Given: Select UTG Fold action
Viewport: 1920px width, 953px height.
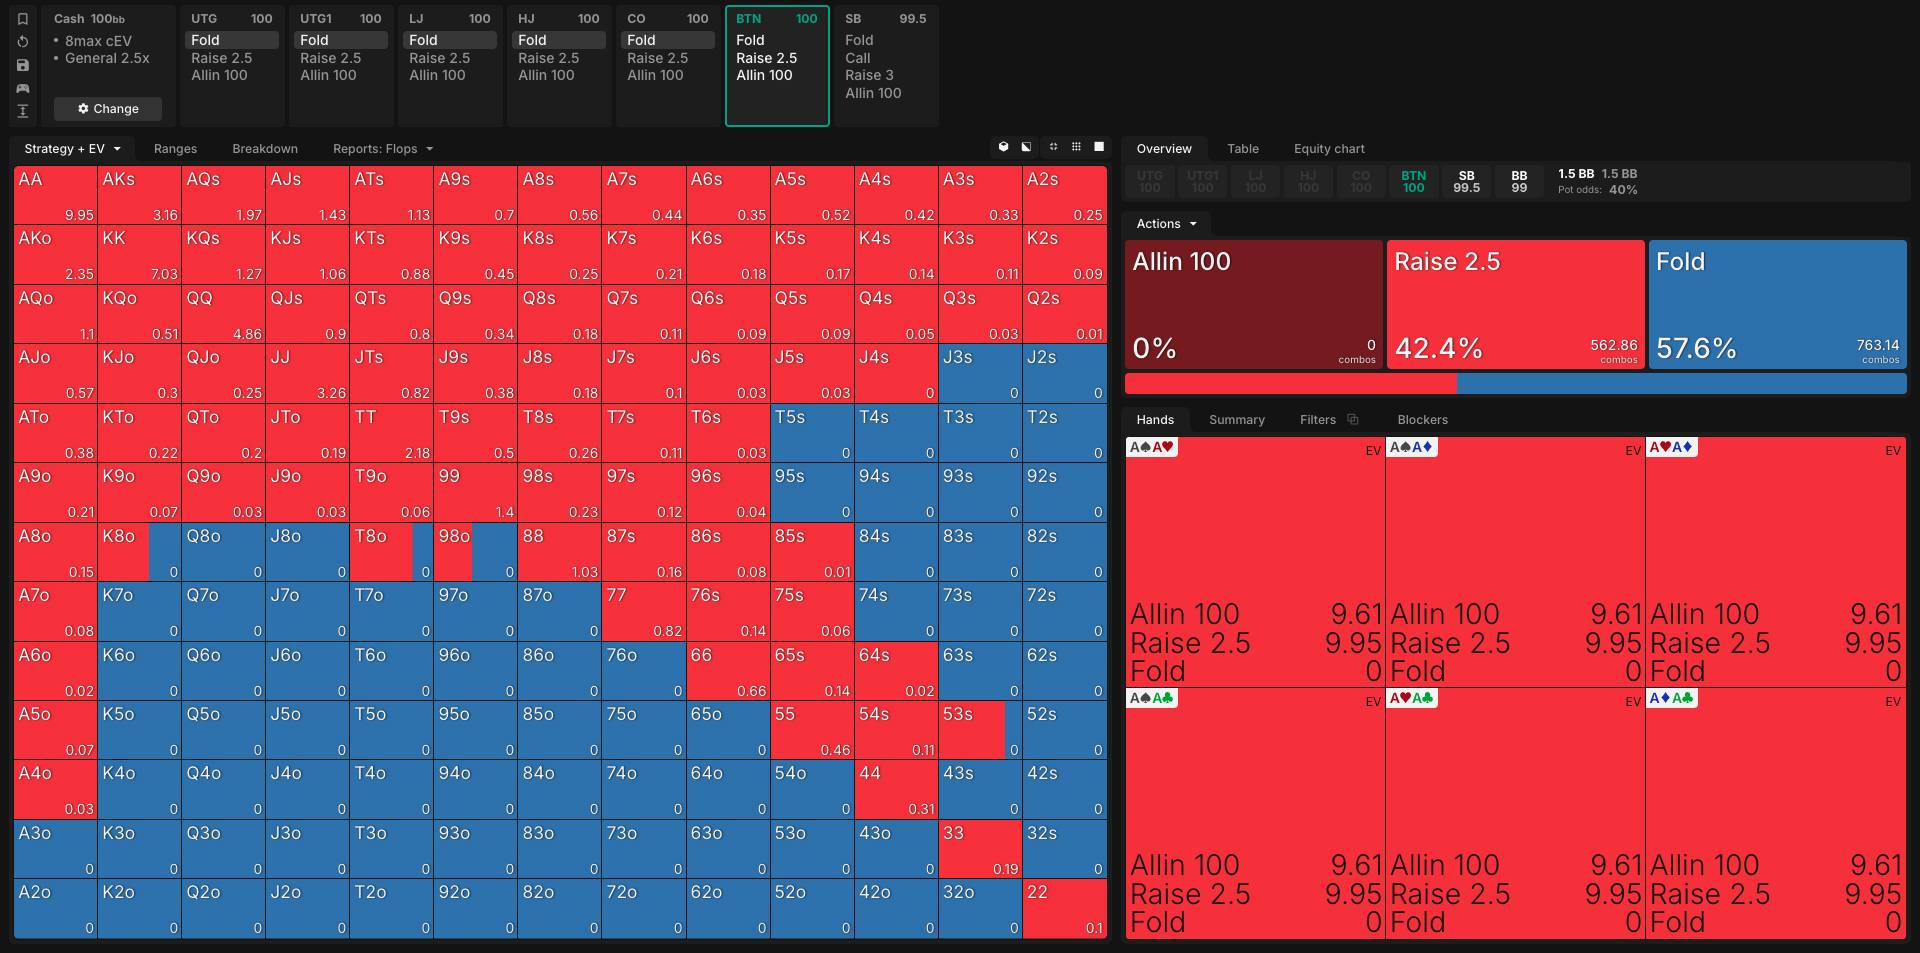Looking at the screenshot, I should [x=232, y=40].
